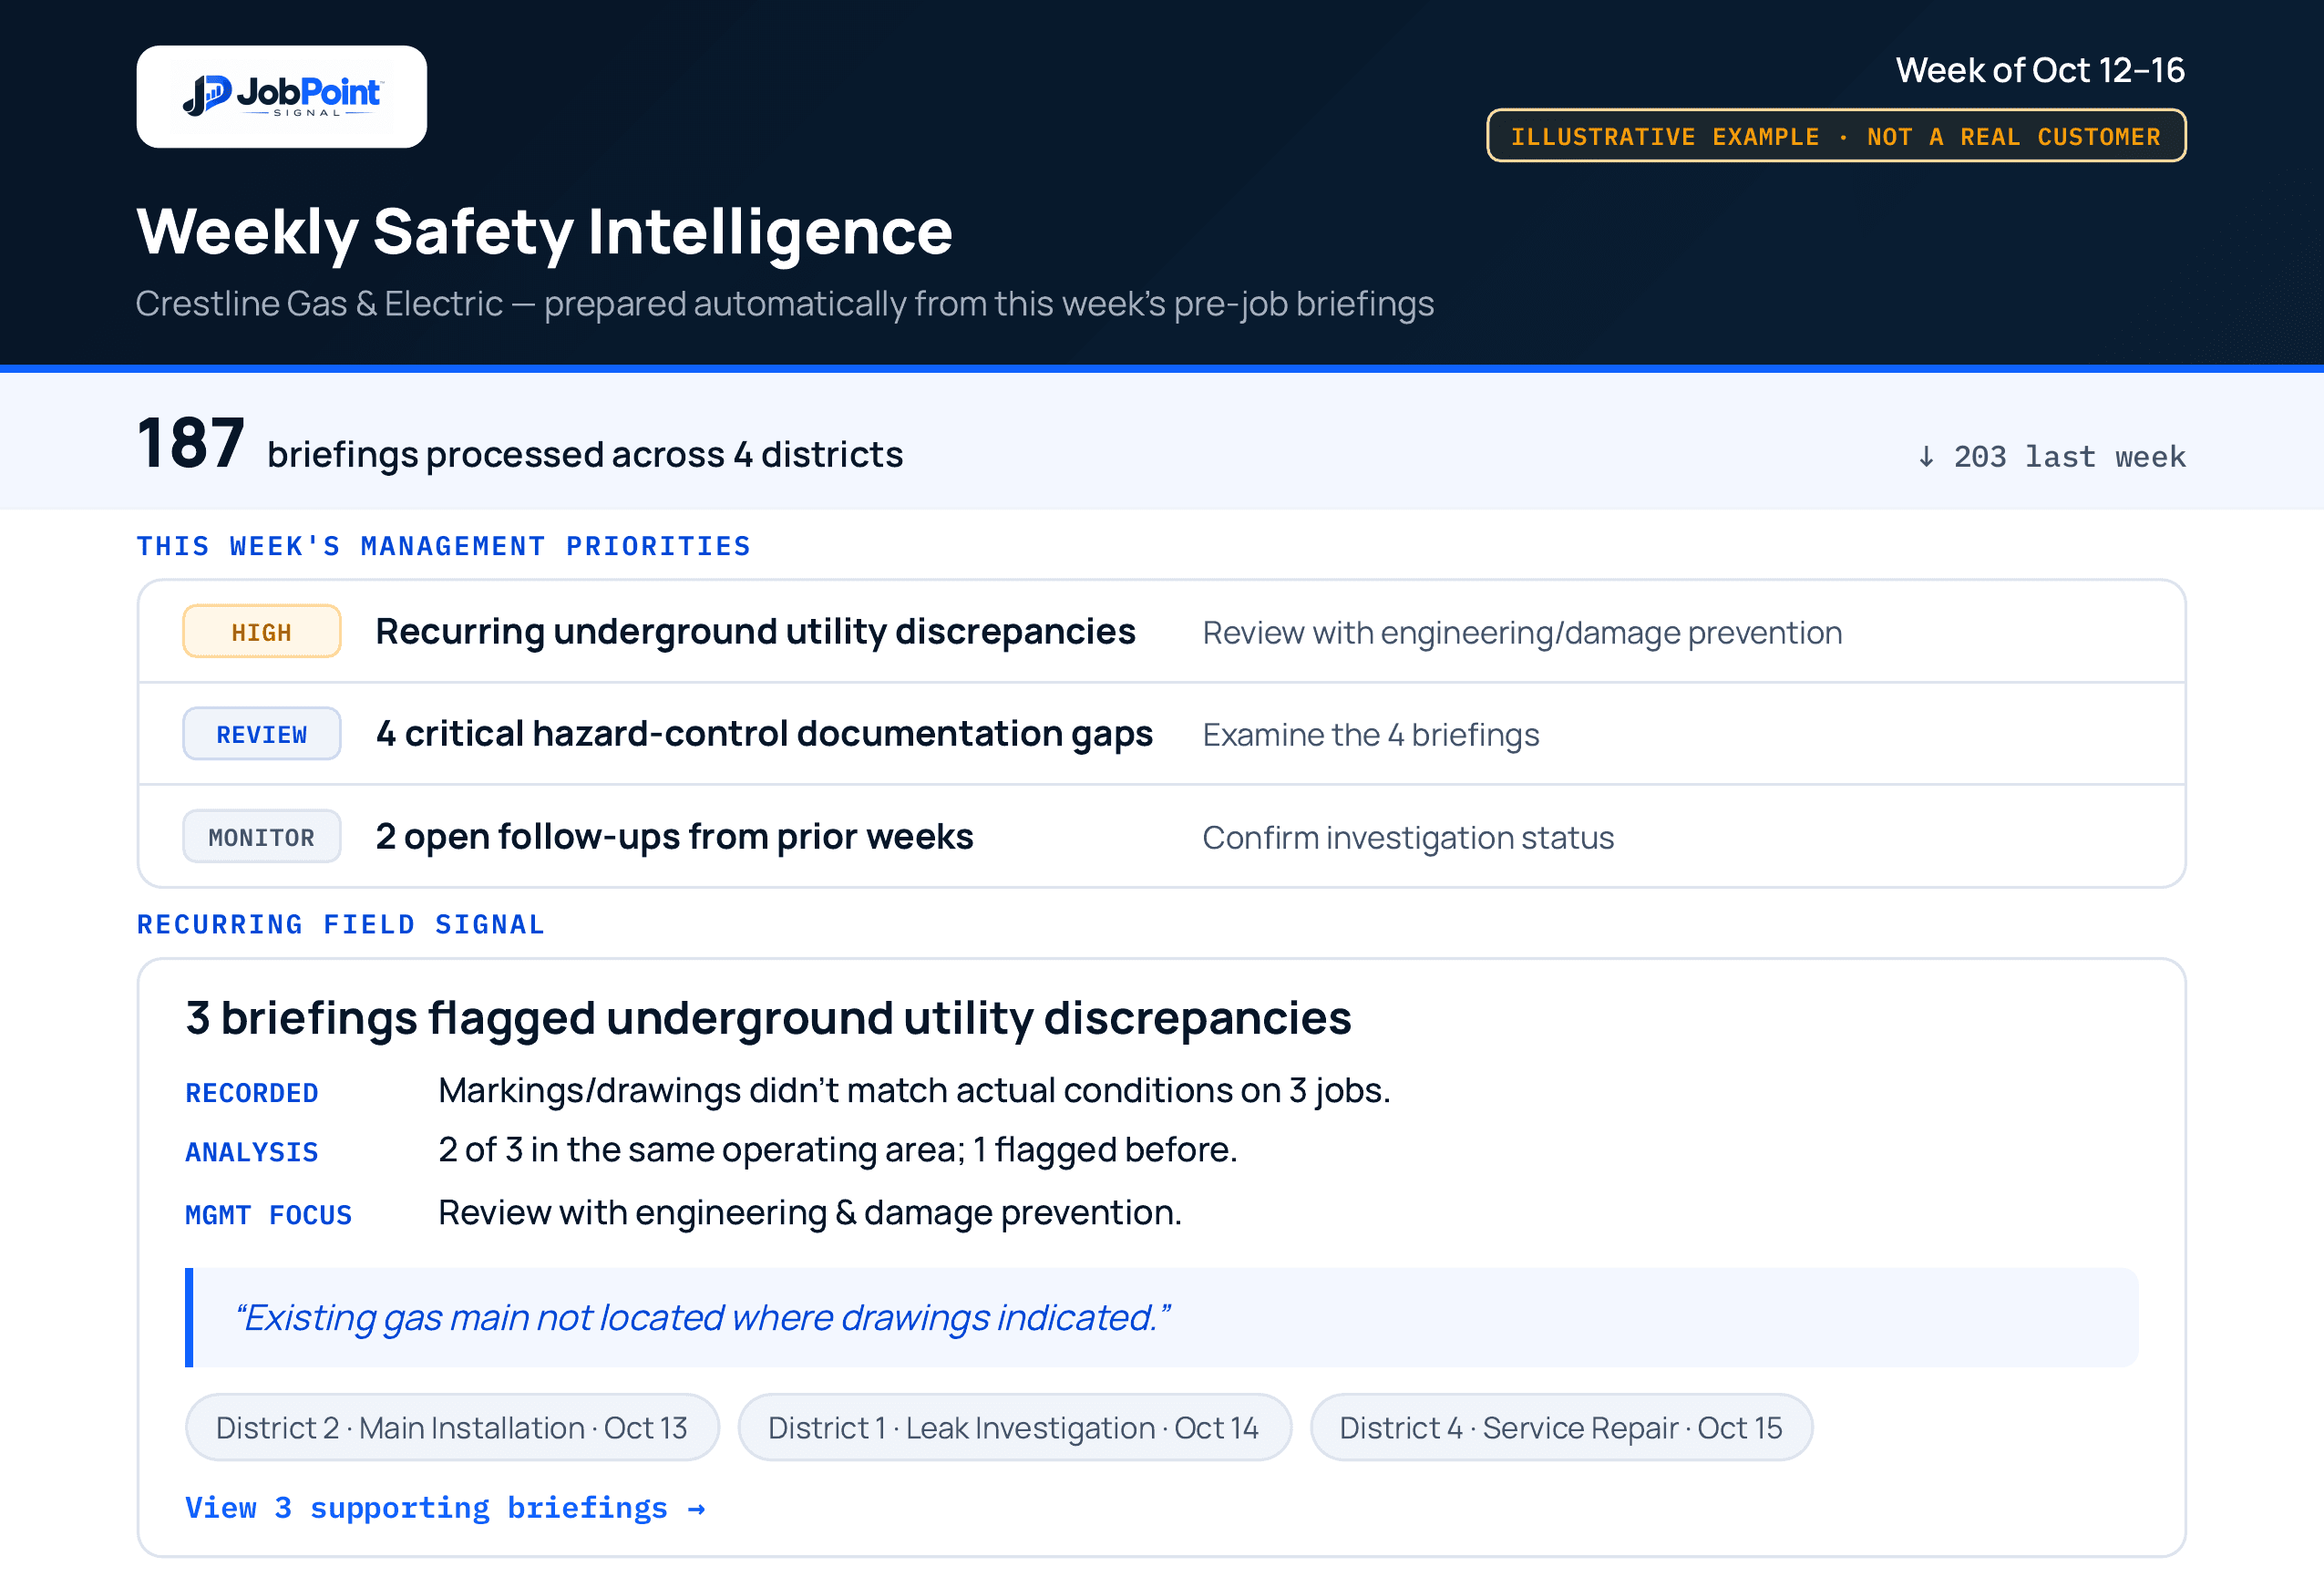Click the RECORDED label
Viewport: 2324px width, 1577px height.
[x=252, y=1093]
